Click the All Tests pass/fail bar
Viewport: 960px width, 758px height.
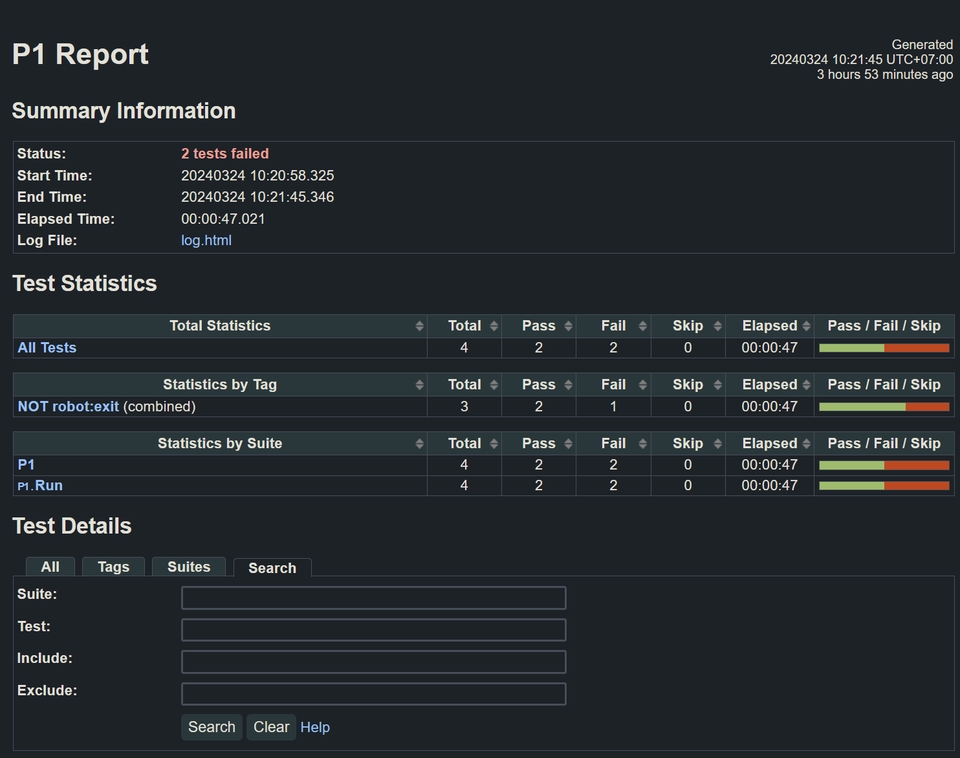[884, 348]
